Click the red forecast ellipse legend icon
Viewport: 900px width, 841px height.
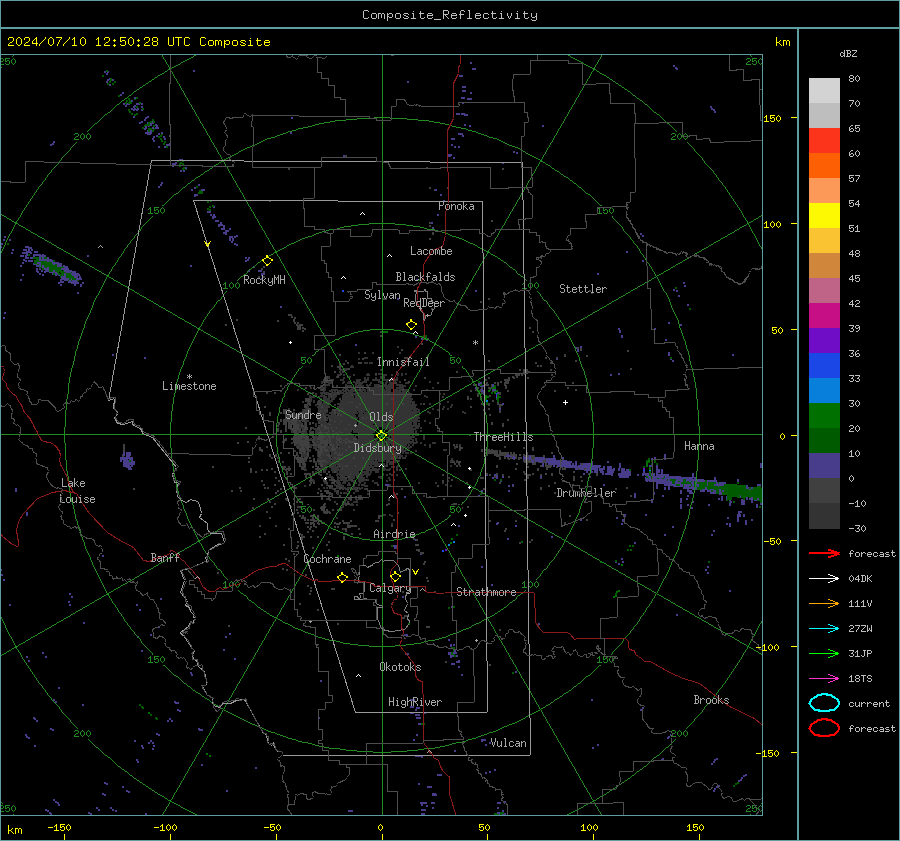point(824,728)
